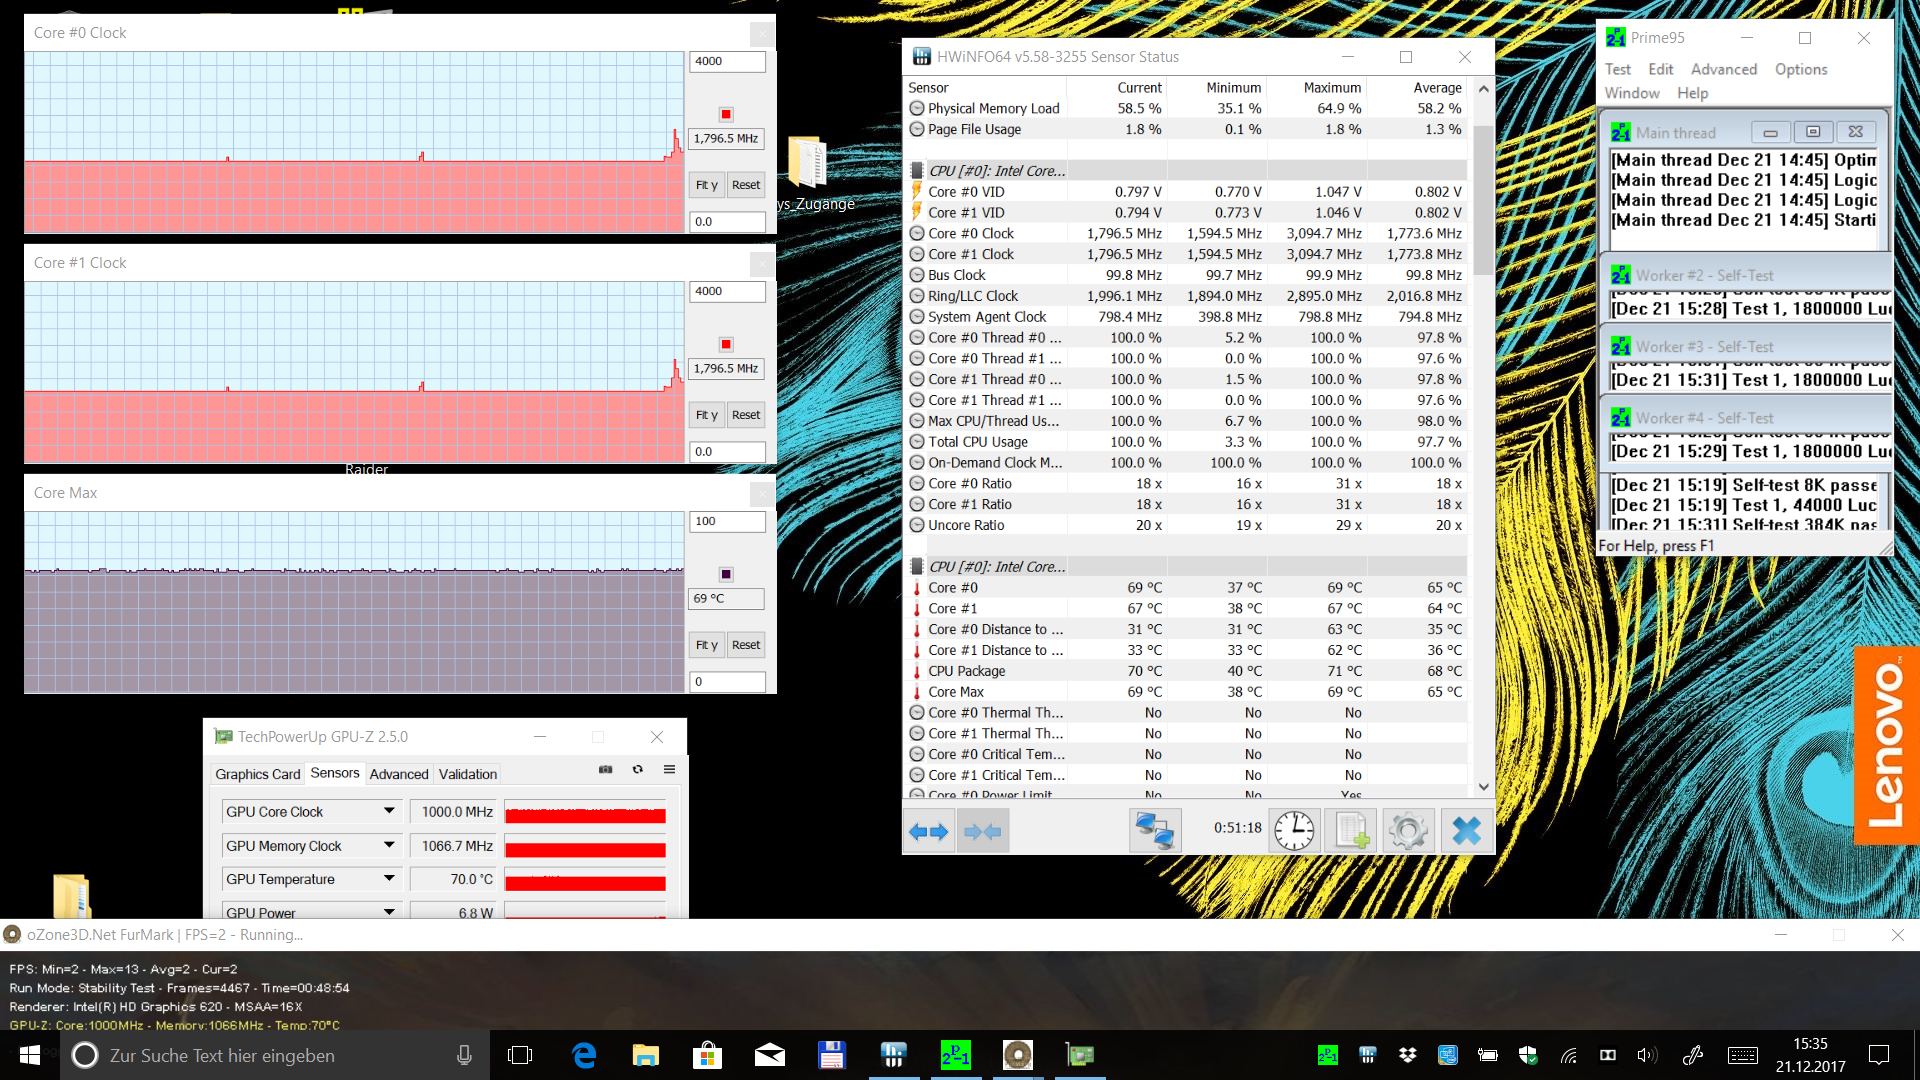Click HWiNFO clock reset timer icon
Image resolution: width=1920 pixels, height=1080 pixels.
[1294, 831]
